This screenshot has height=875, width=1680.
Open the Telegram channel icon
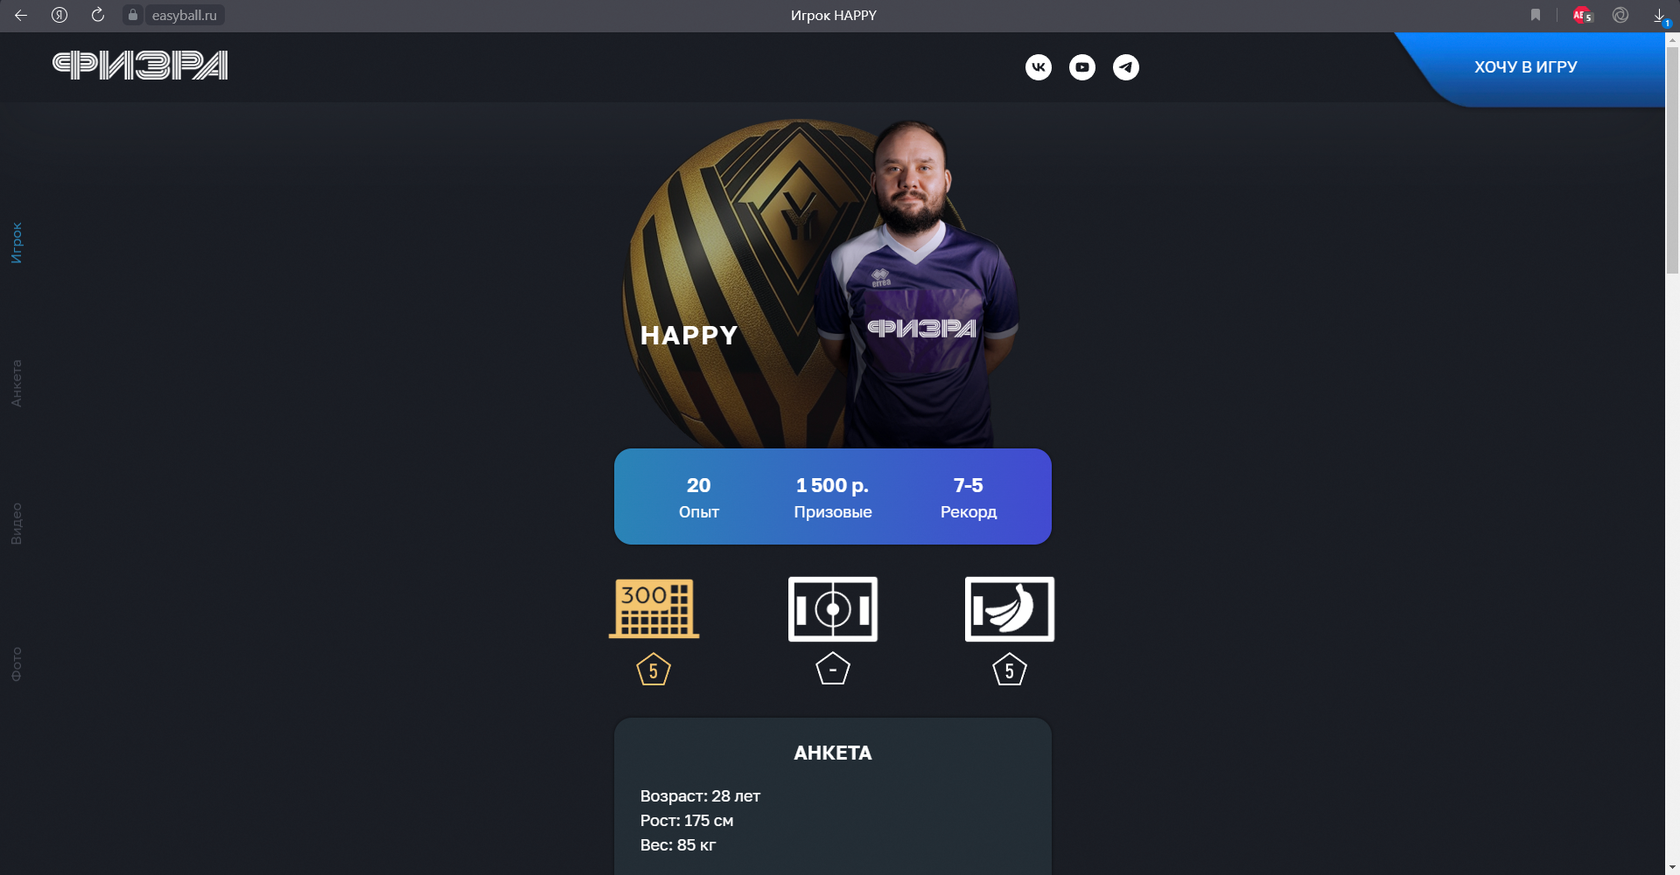[1126, 67]
